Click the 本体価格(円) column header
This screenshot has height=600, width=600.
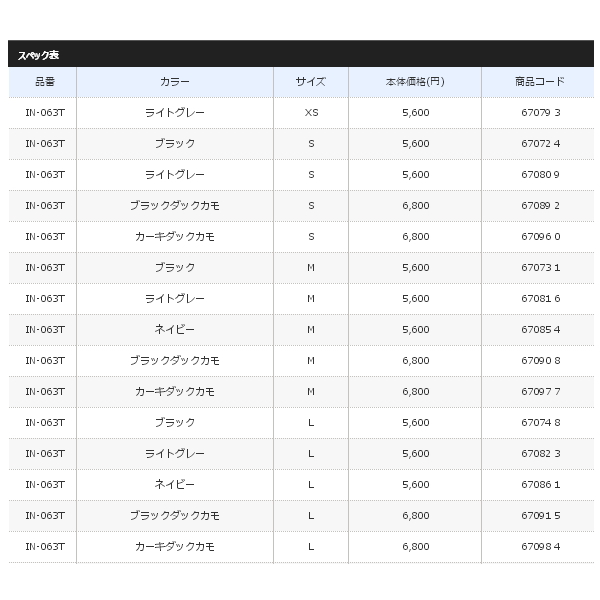pyautogui.click(x=415, y=82)
